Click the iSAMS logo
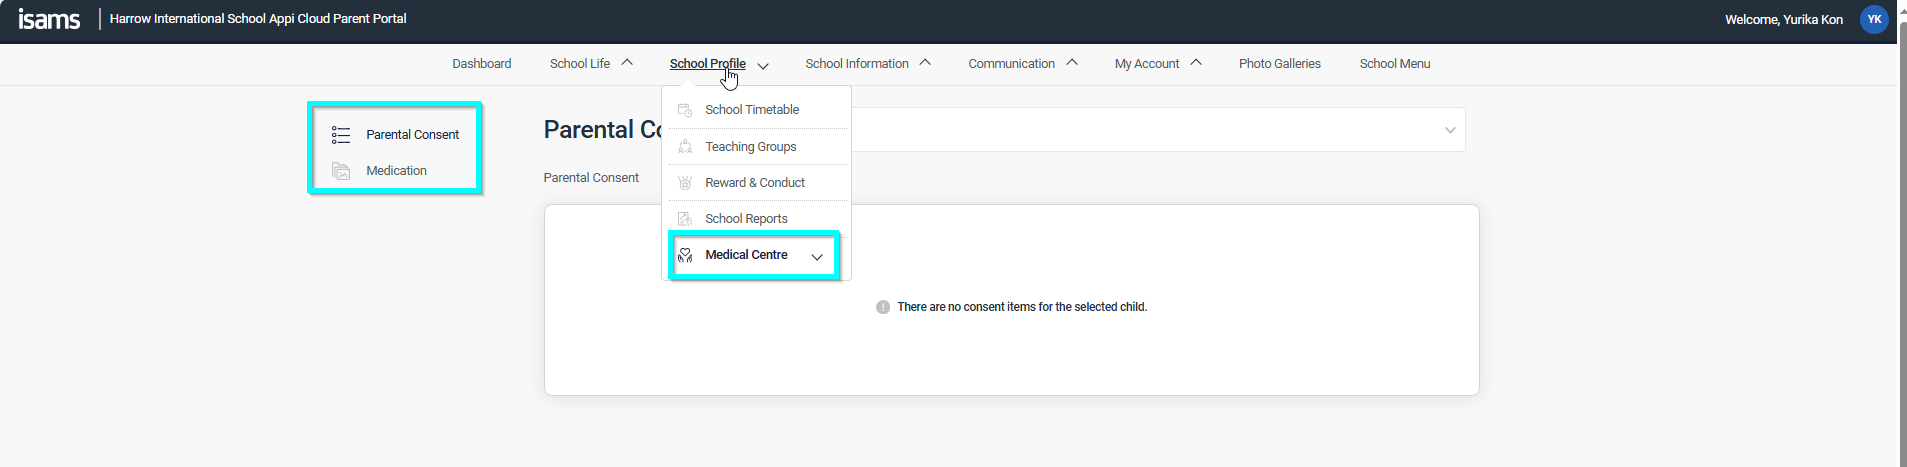This screenshot has width=1907, height=467. [x=49, y=19]
